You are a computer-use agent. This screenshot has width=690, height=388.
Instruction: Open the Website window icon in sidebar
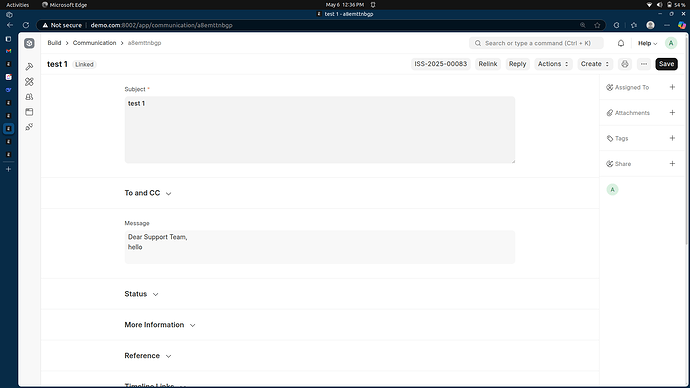tap(29, 112)
